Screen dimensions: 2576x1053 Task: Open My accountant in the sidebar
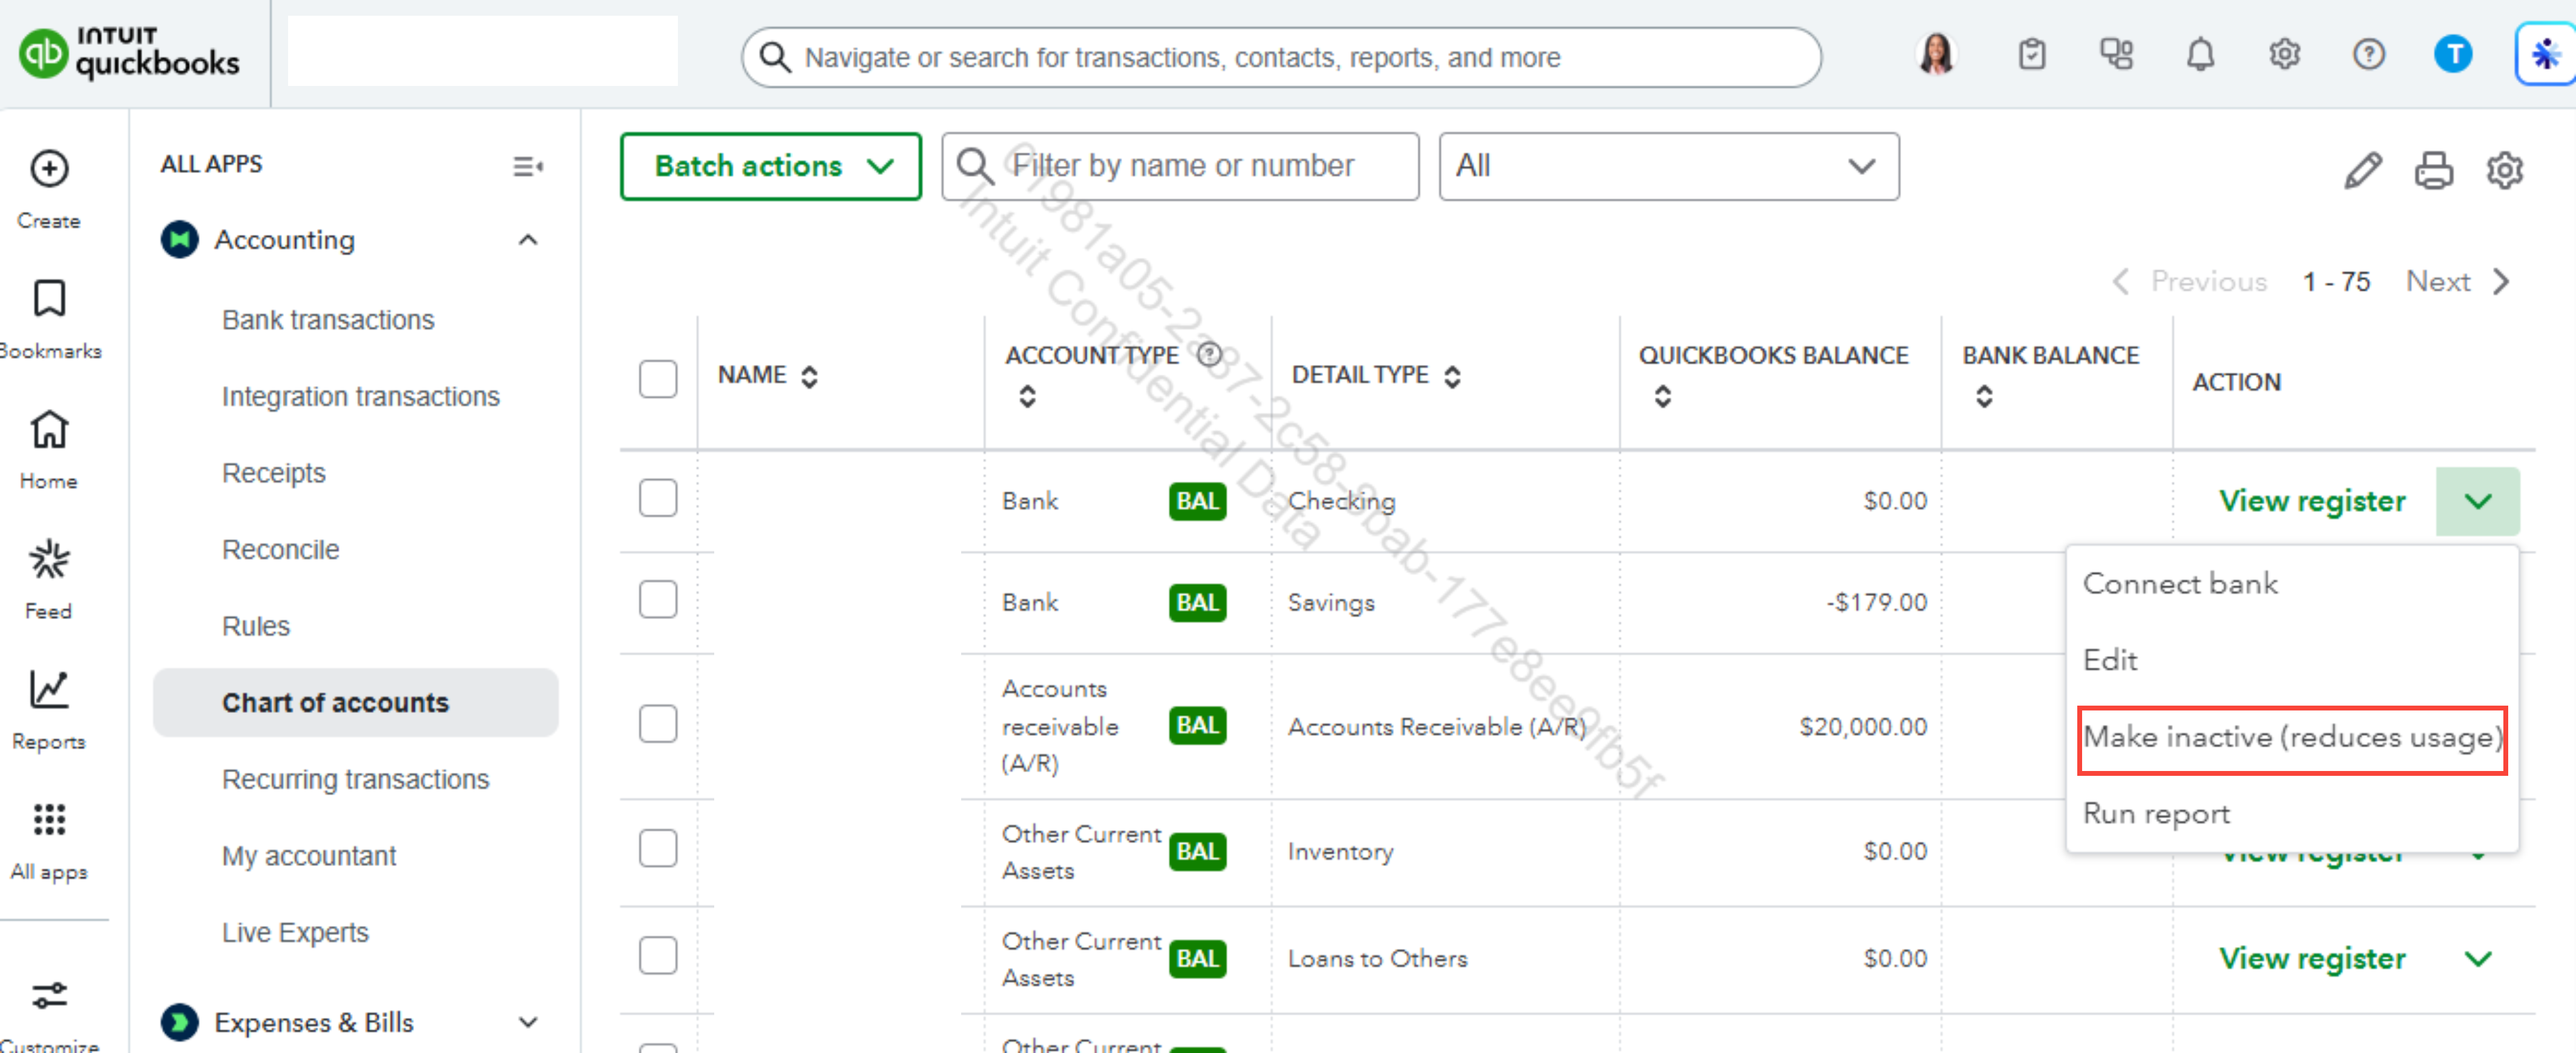[x=309, y=856]
